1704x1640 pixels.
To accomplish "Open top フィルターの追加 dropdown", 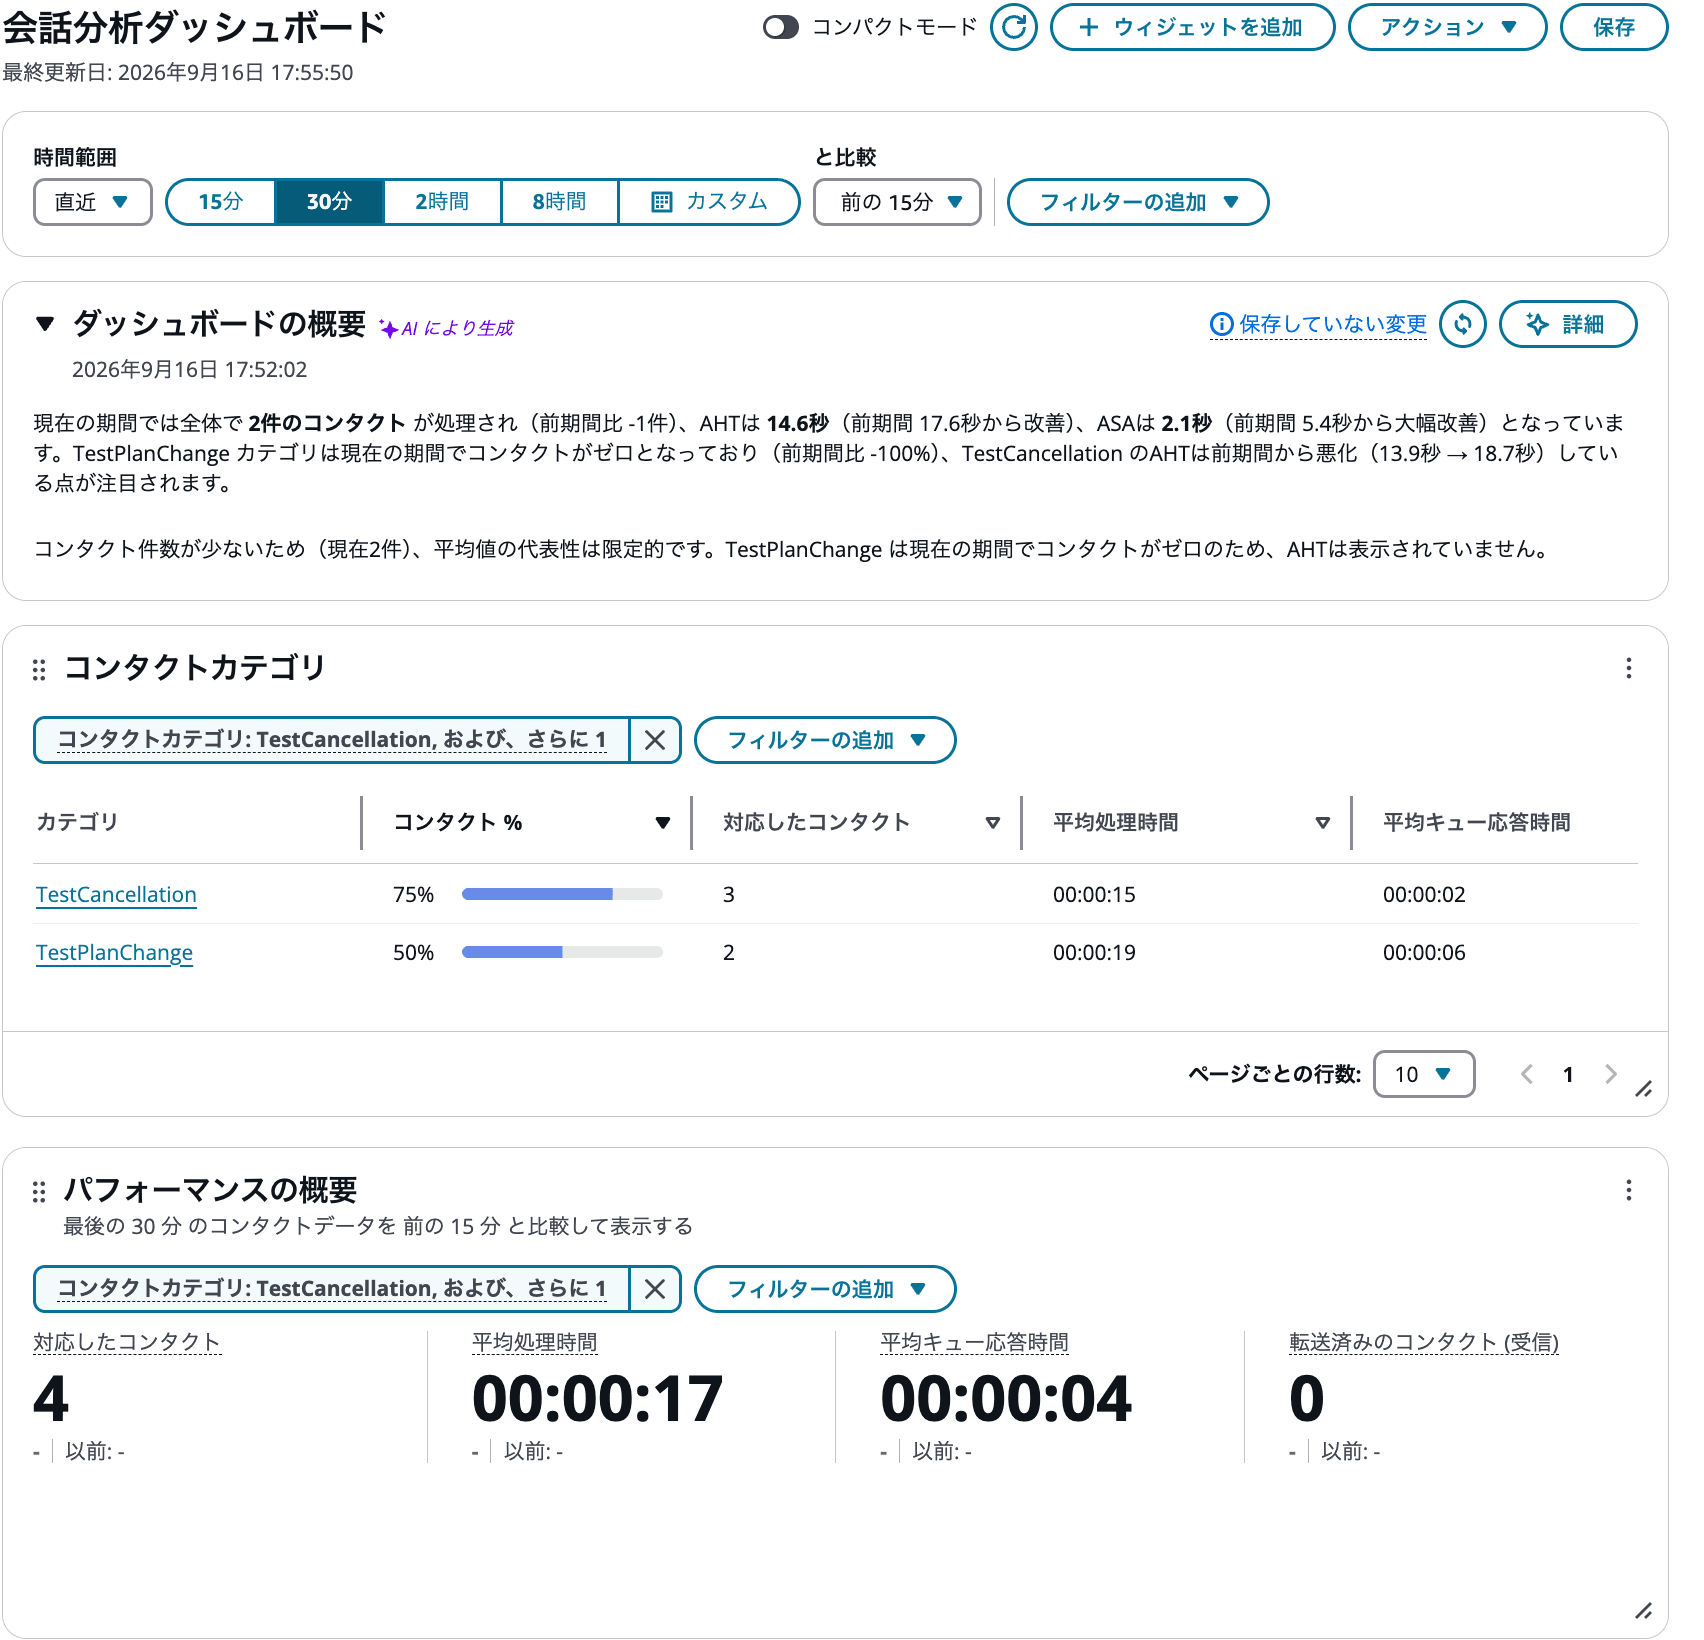I will click(x=1138, y=202).
